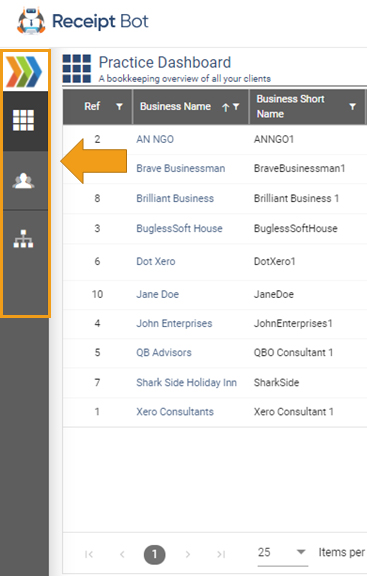This screenshot has height=576, width=367.
Task: Open the filter for the Business Name column
Action: pos(236,107)
